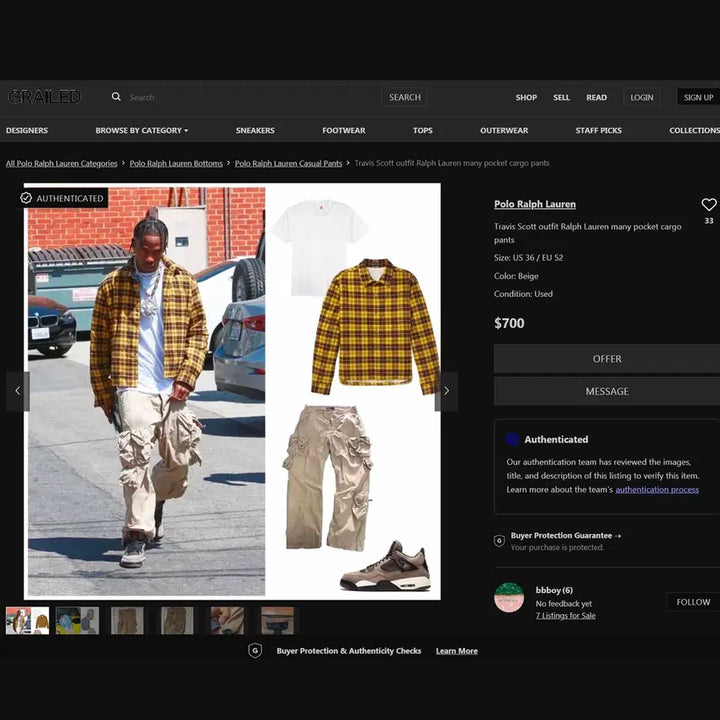Select the first thumbnail showing the outfit collage
This screenshot has height=720, width=720.
pos(28,621)
